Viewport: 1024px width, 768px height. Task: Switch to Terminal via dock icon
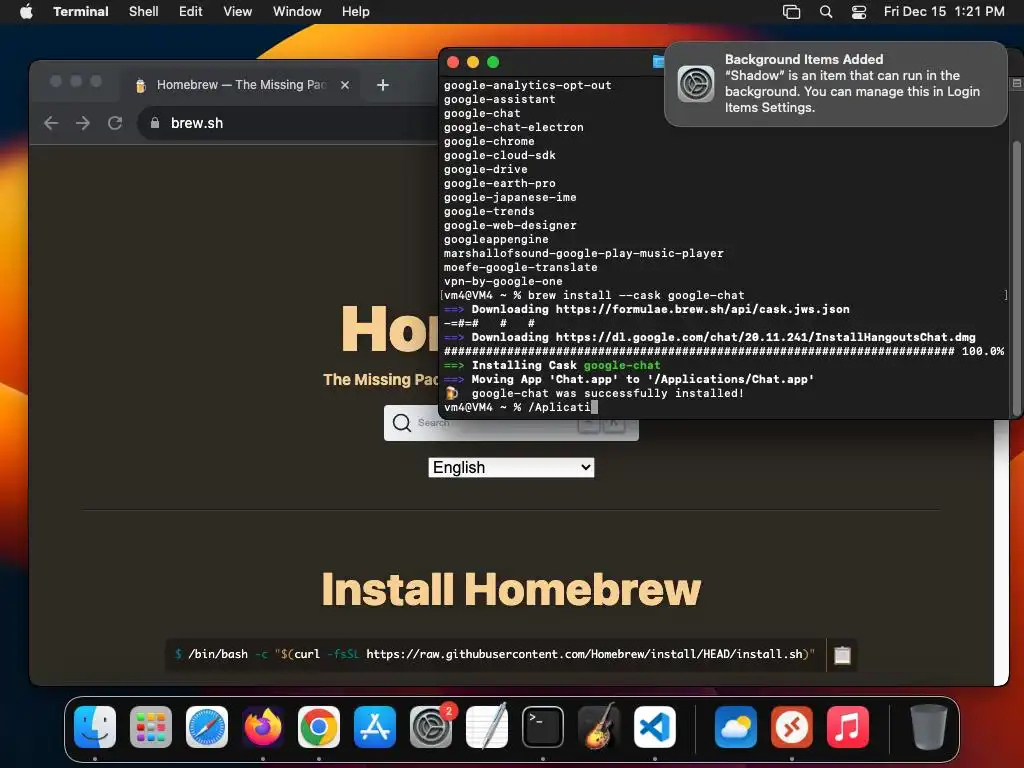(543, 727)
